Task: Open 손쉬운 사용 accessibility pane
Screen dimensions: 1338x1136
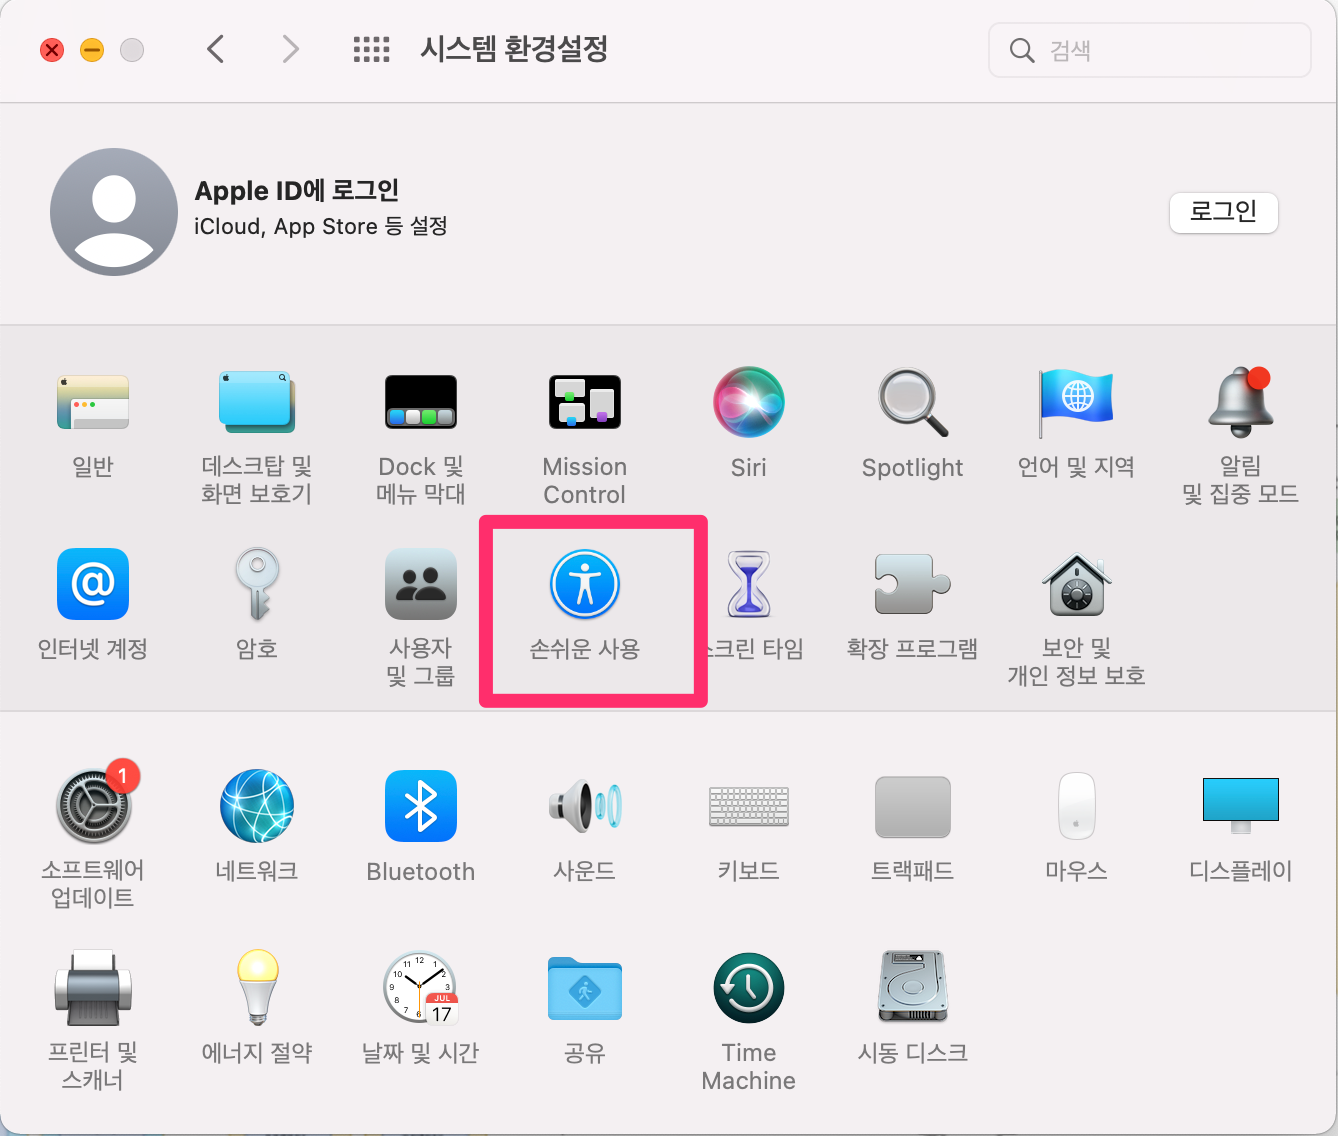Action: (x=585, y=584)
